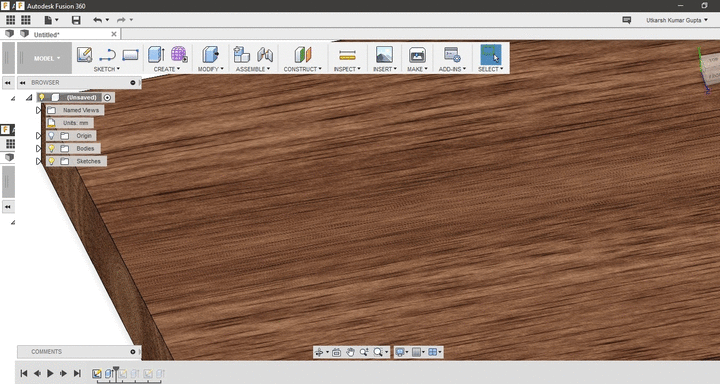Open Utkarsh Kumar Gupta account dropdown

pos(677,20)
